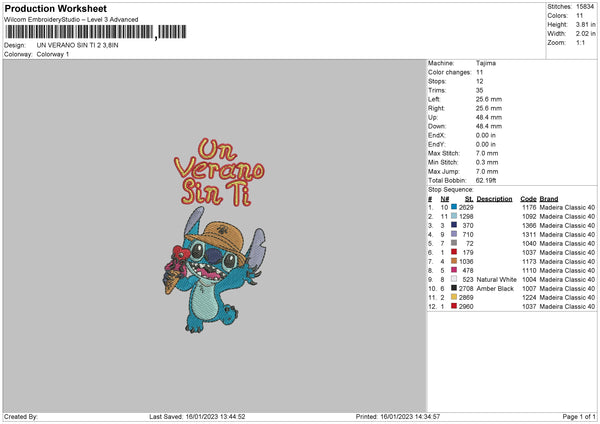Select the thread code "1224"

pyautogui.click(x=529, y=297)
